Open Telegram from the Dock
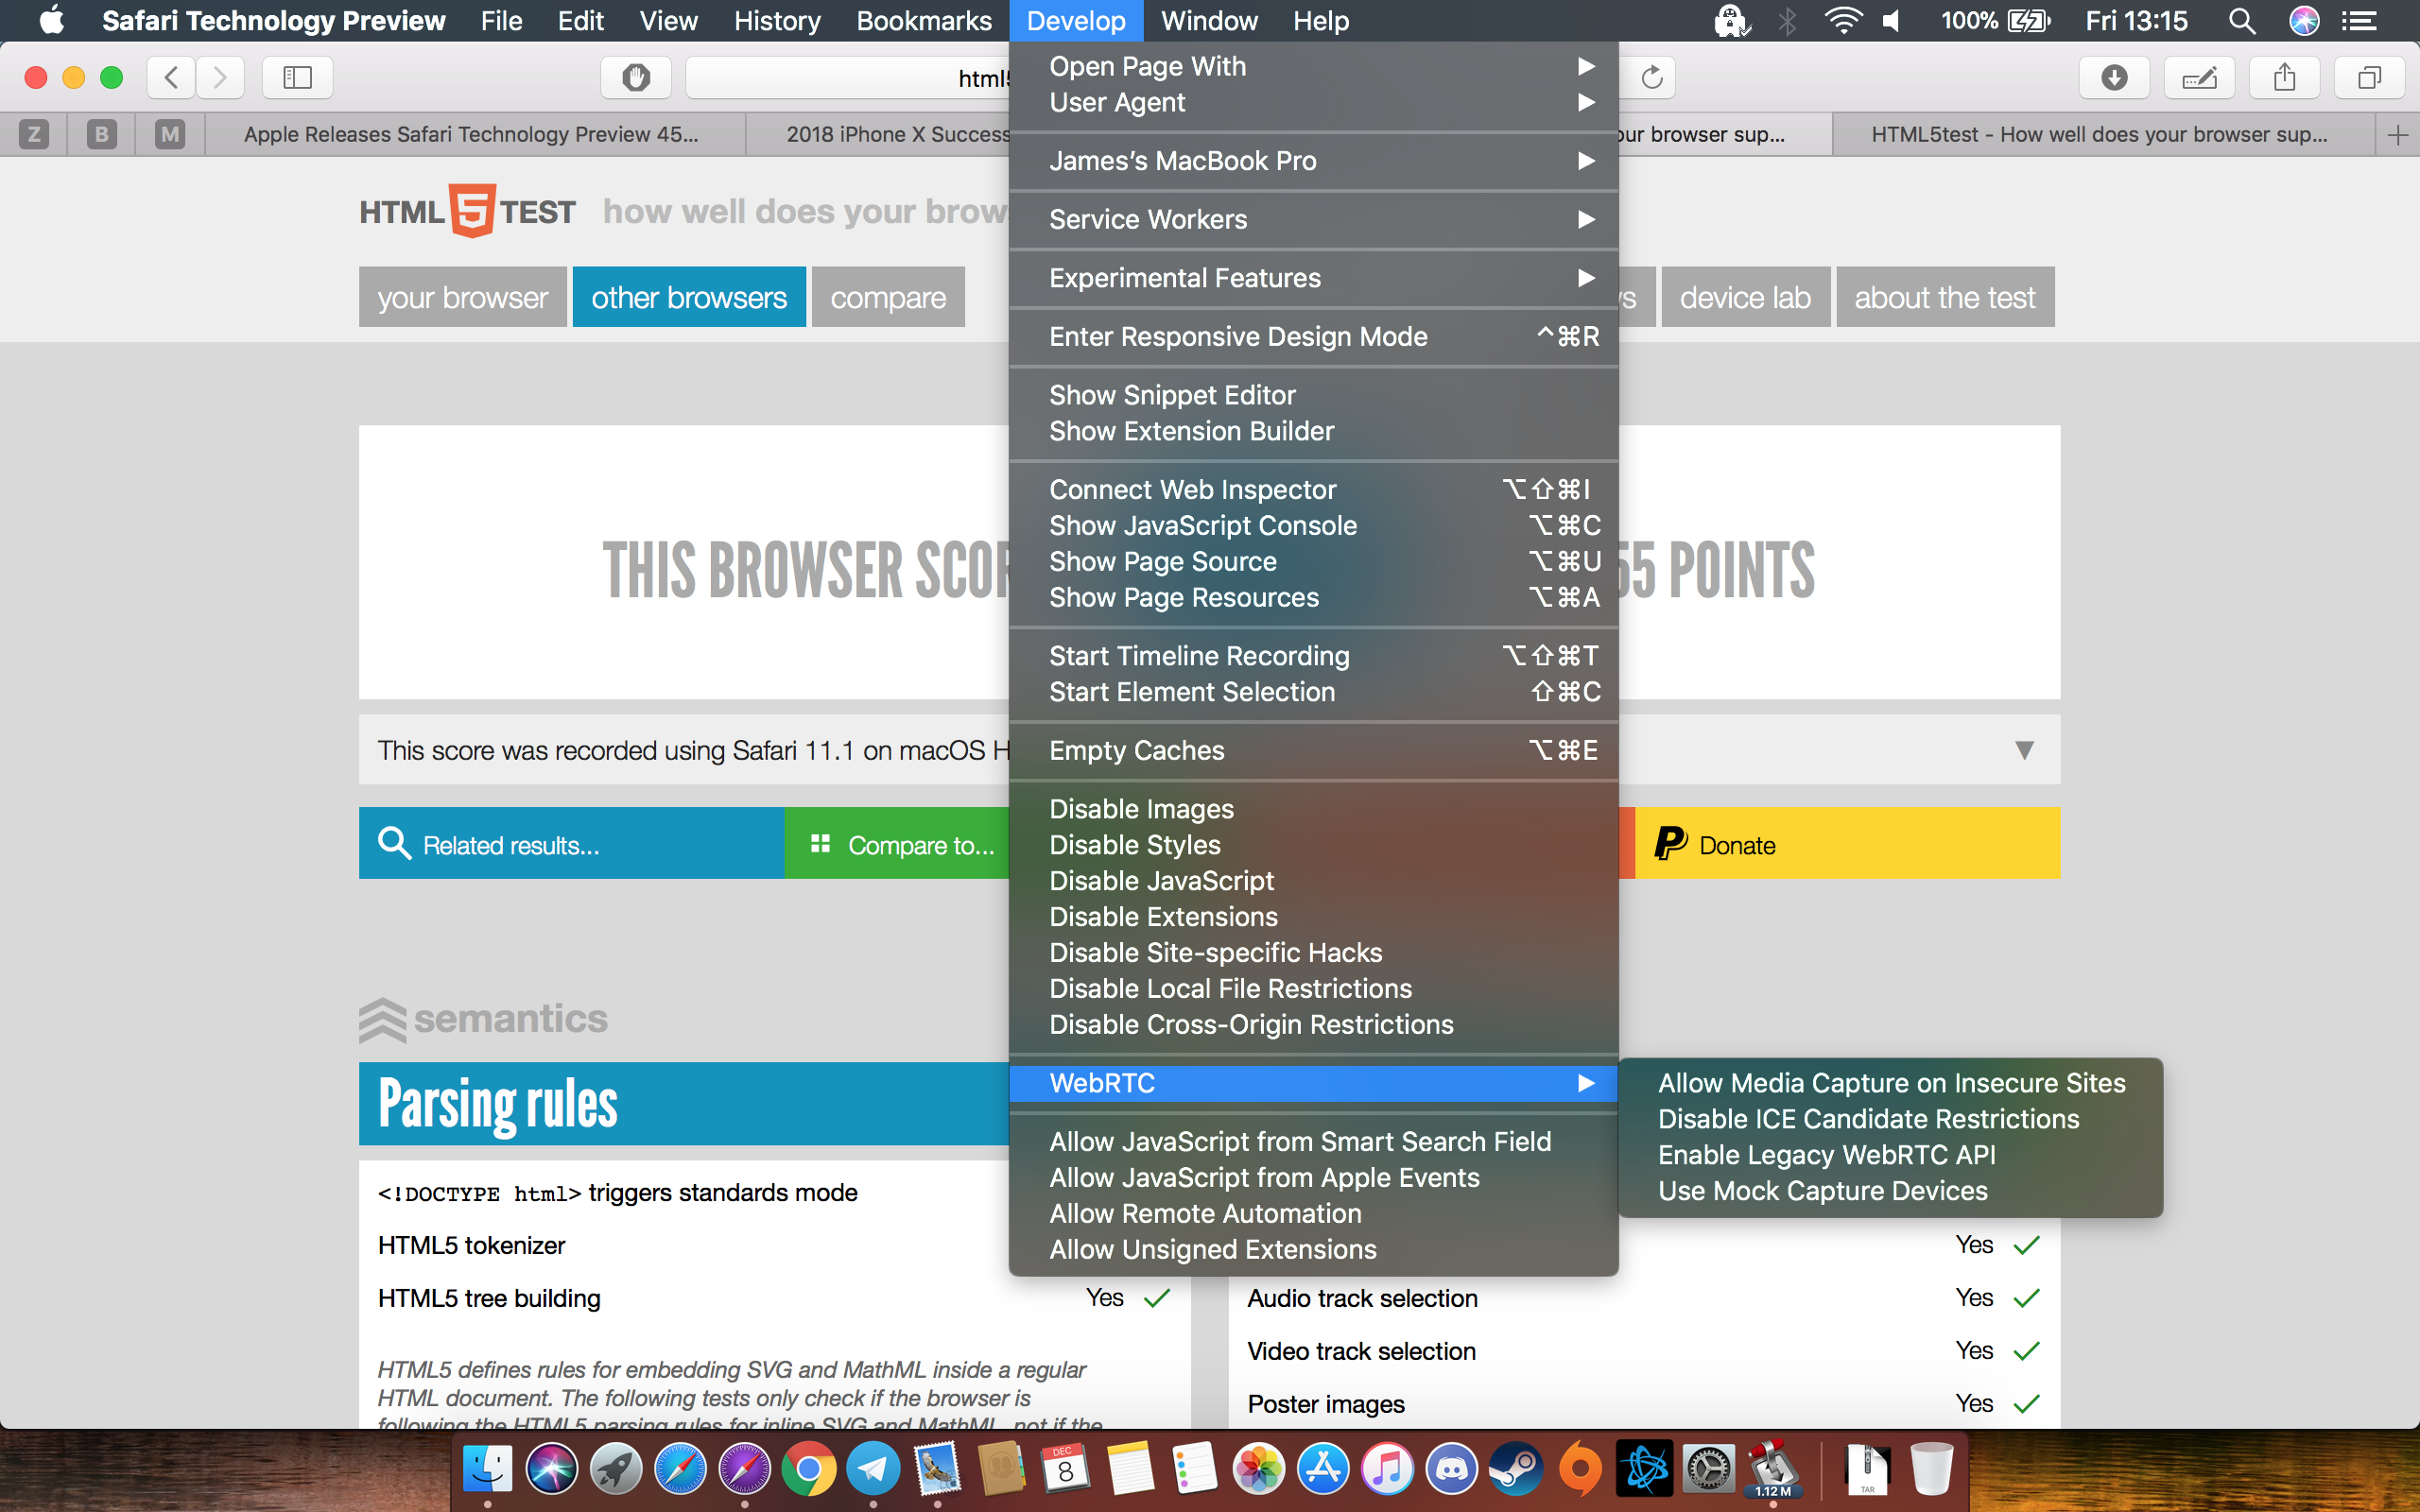 coord(872,1469)
